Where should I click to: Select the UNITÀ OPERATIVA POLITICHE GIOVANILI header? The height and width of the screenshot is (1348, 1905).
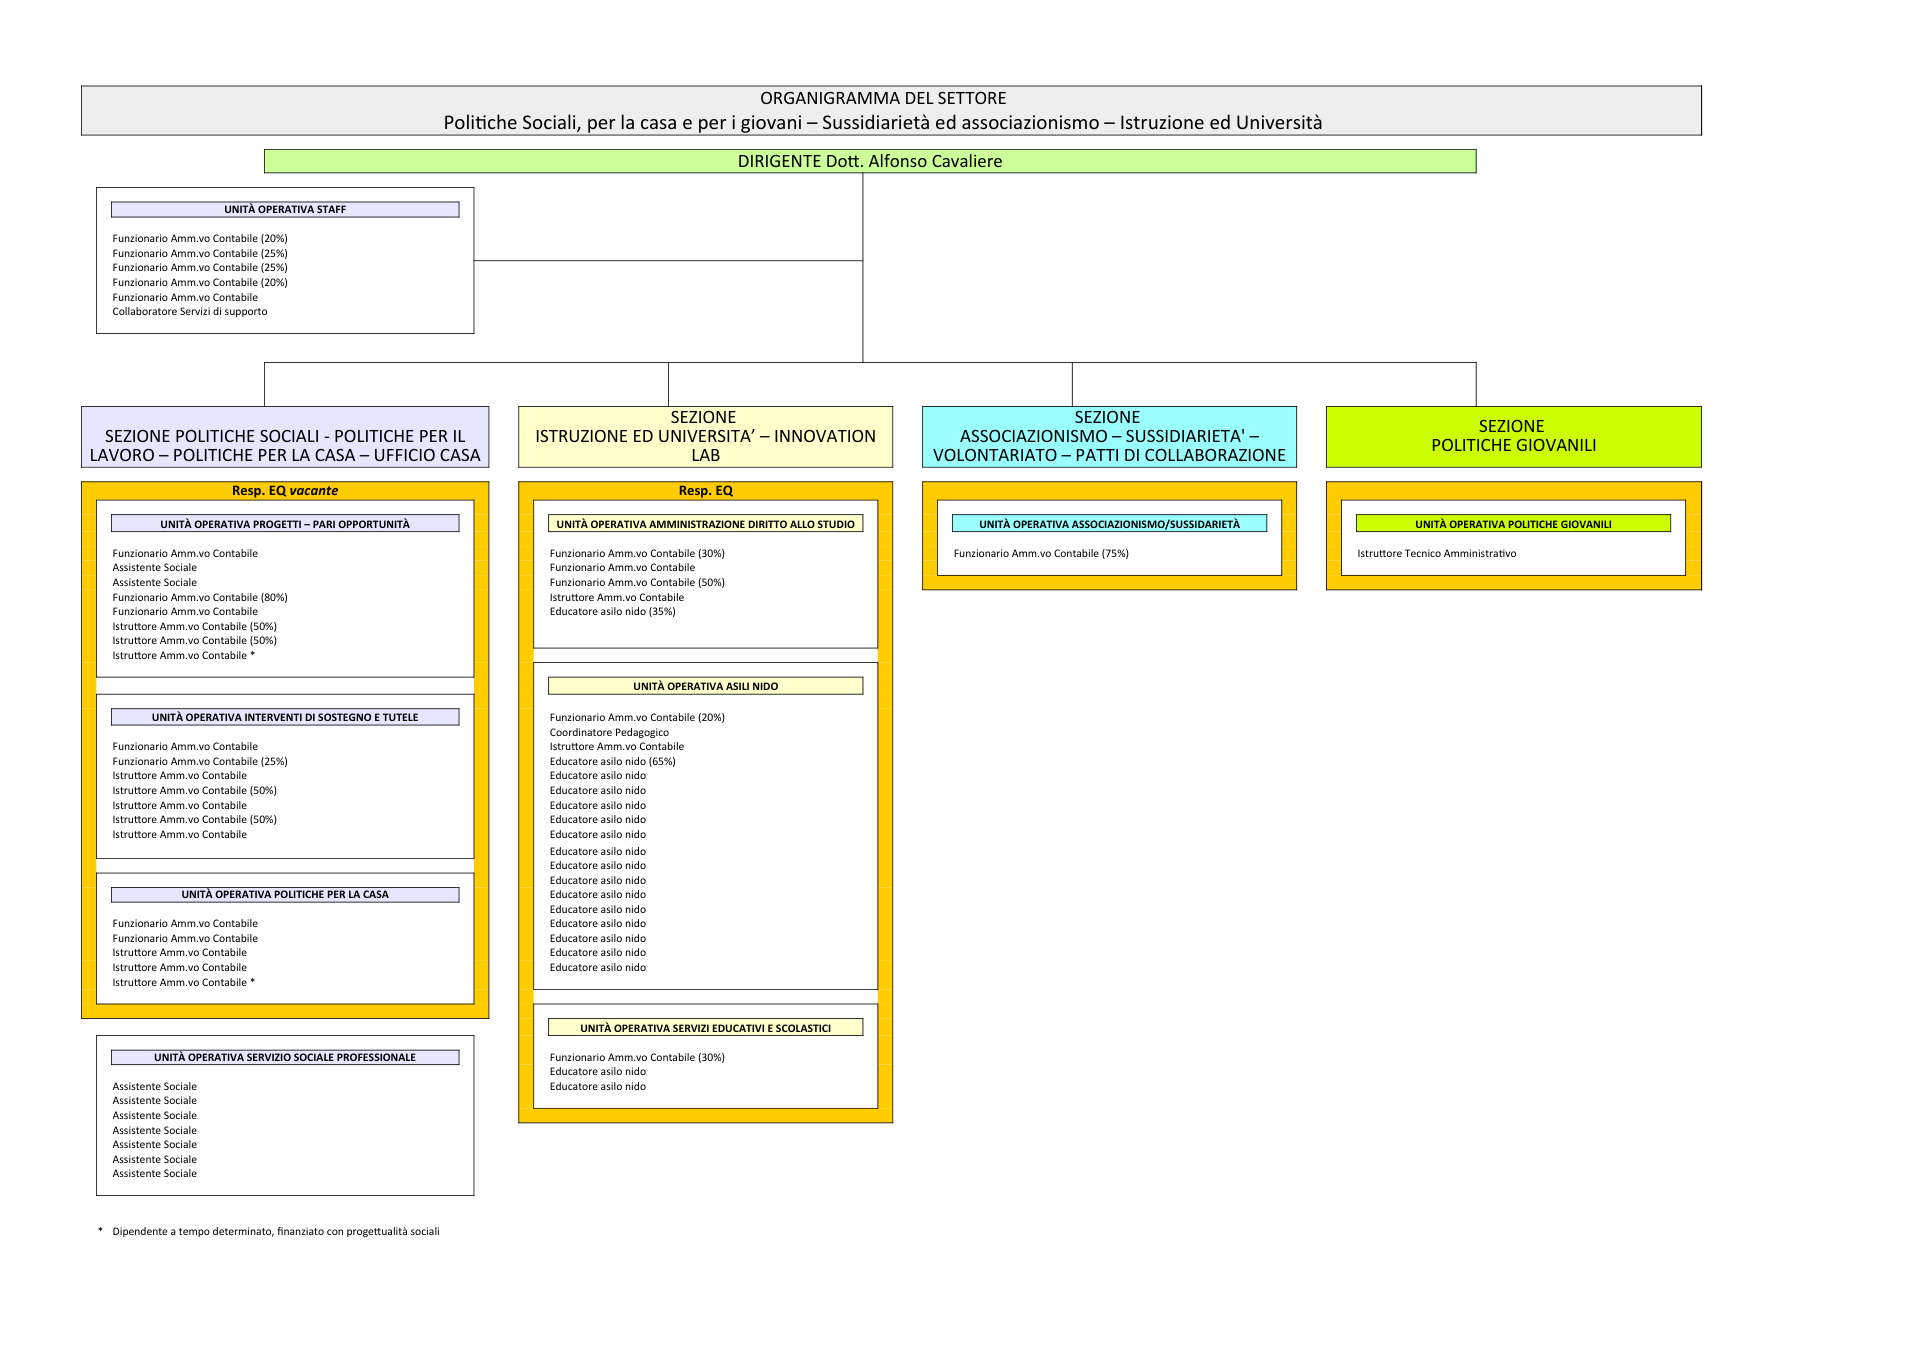pos(1513,524)
